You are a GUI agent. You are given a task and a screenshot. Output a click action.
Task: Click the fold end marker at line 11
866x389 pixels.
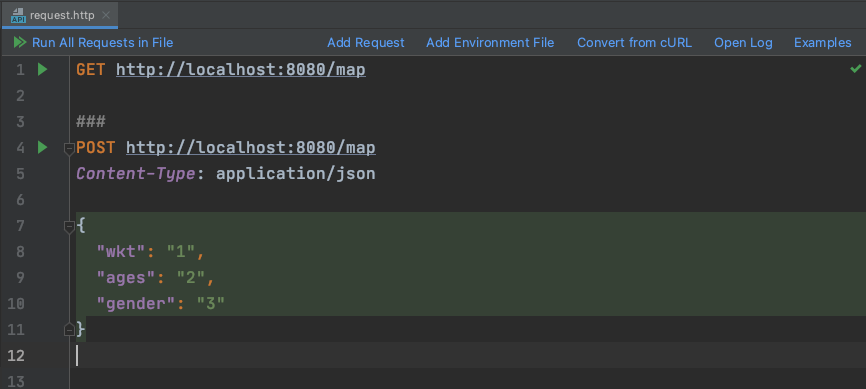point(69,330)
